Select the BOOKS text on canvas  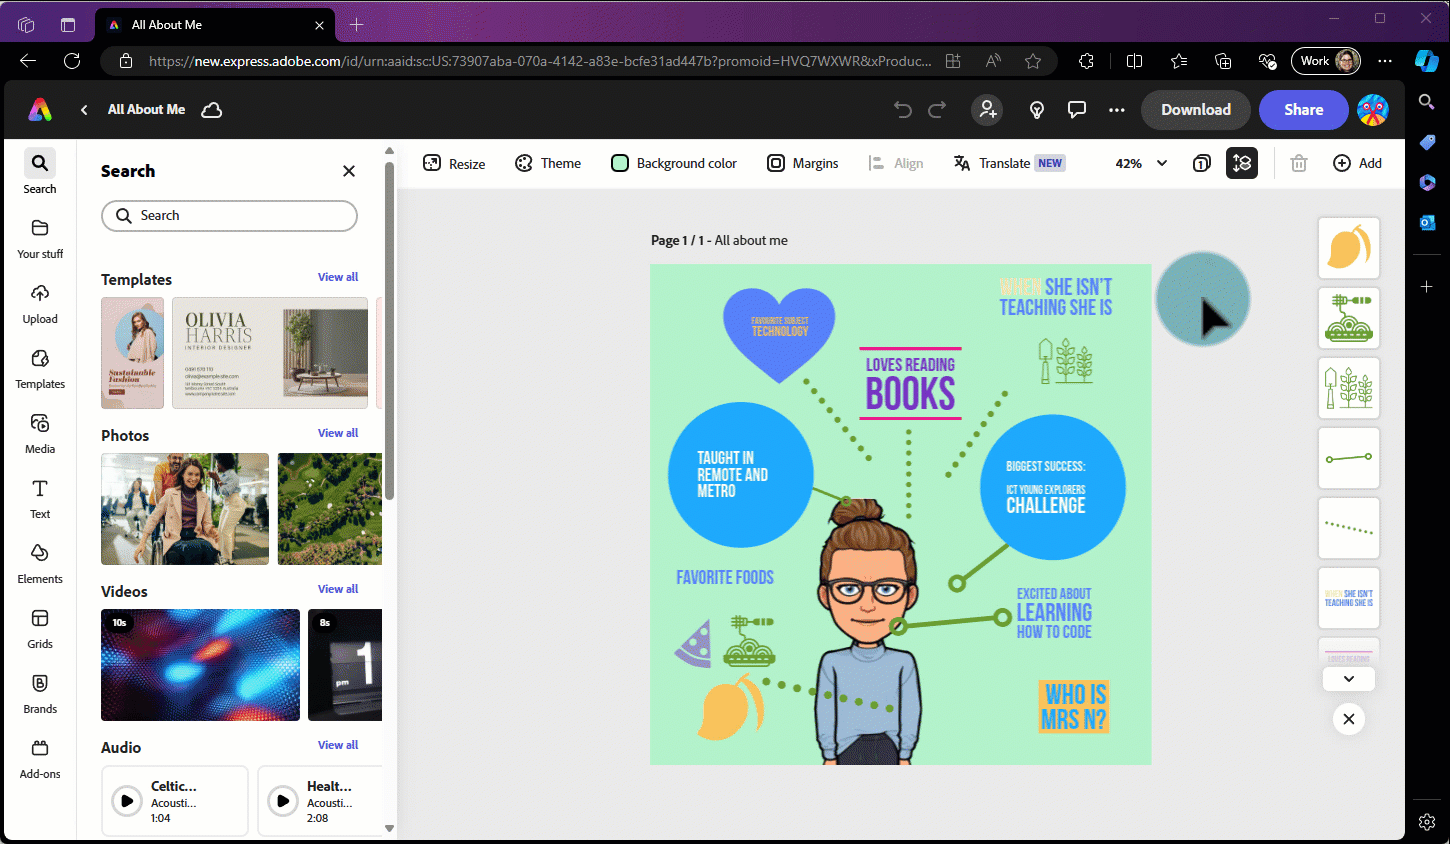[x=910, y=394]
